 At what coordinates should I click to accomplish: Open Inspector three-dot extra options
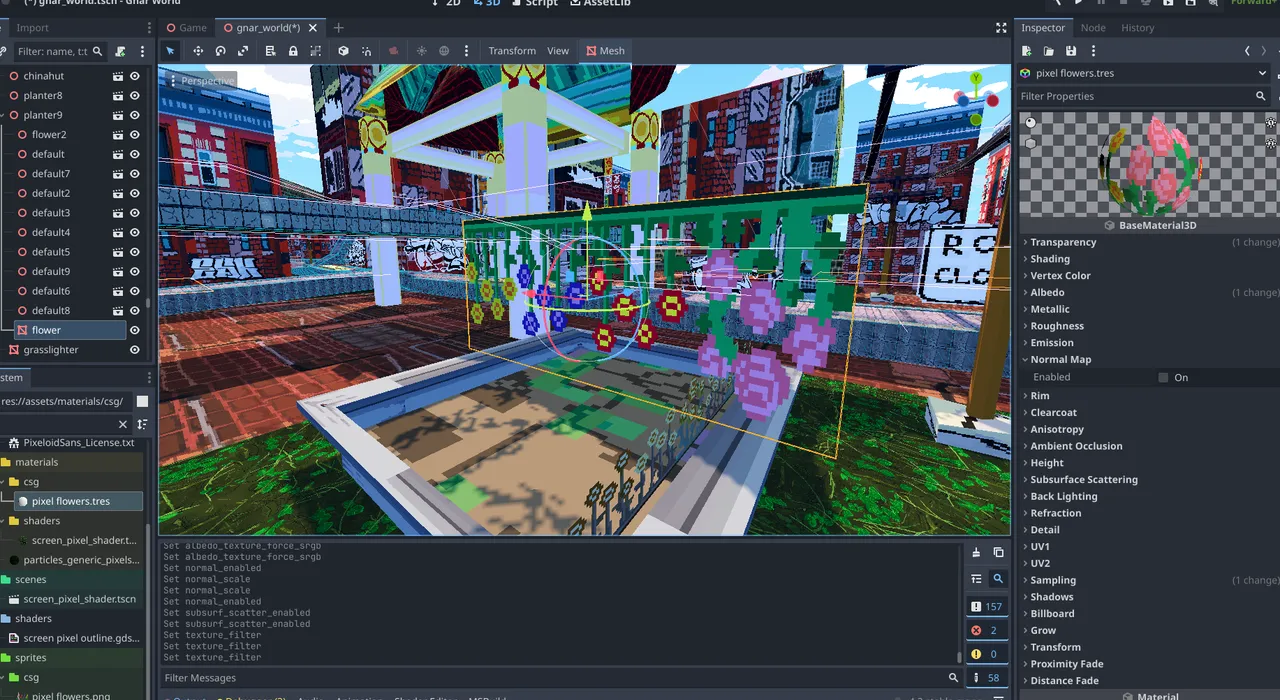(1093, 51)
